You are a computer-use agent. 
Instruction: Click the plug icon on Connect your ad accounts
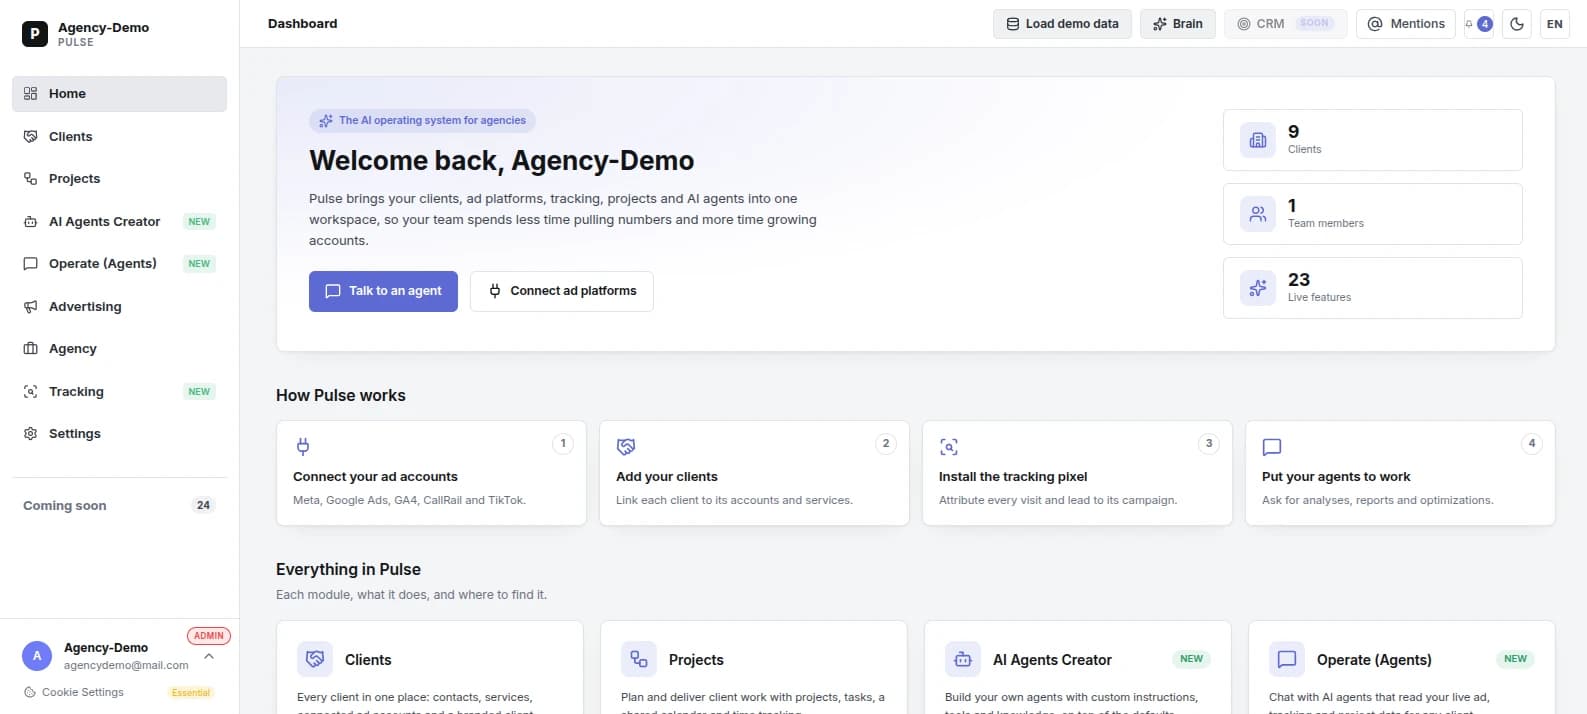pyautogui.click(x=303, y=446)
